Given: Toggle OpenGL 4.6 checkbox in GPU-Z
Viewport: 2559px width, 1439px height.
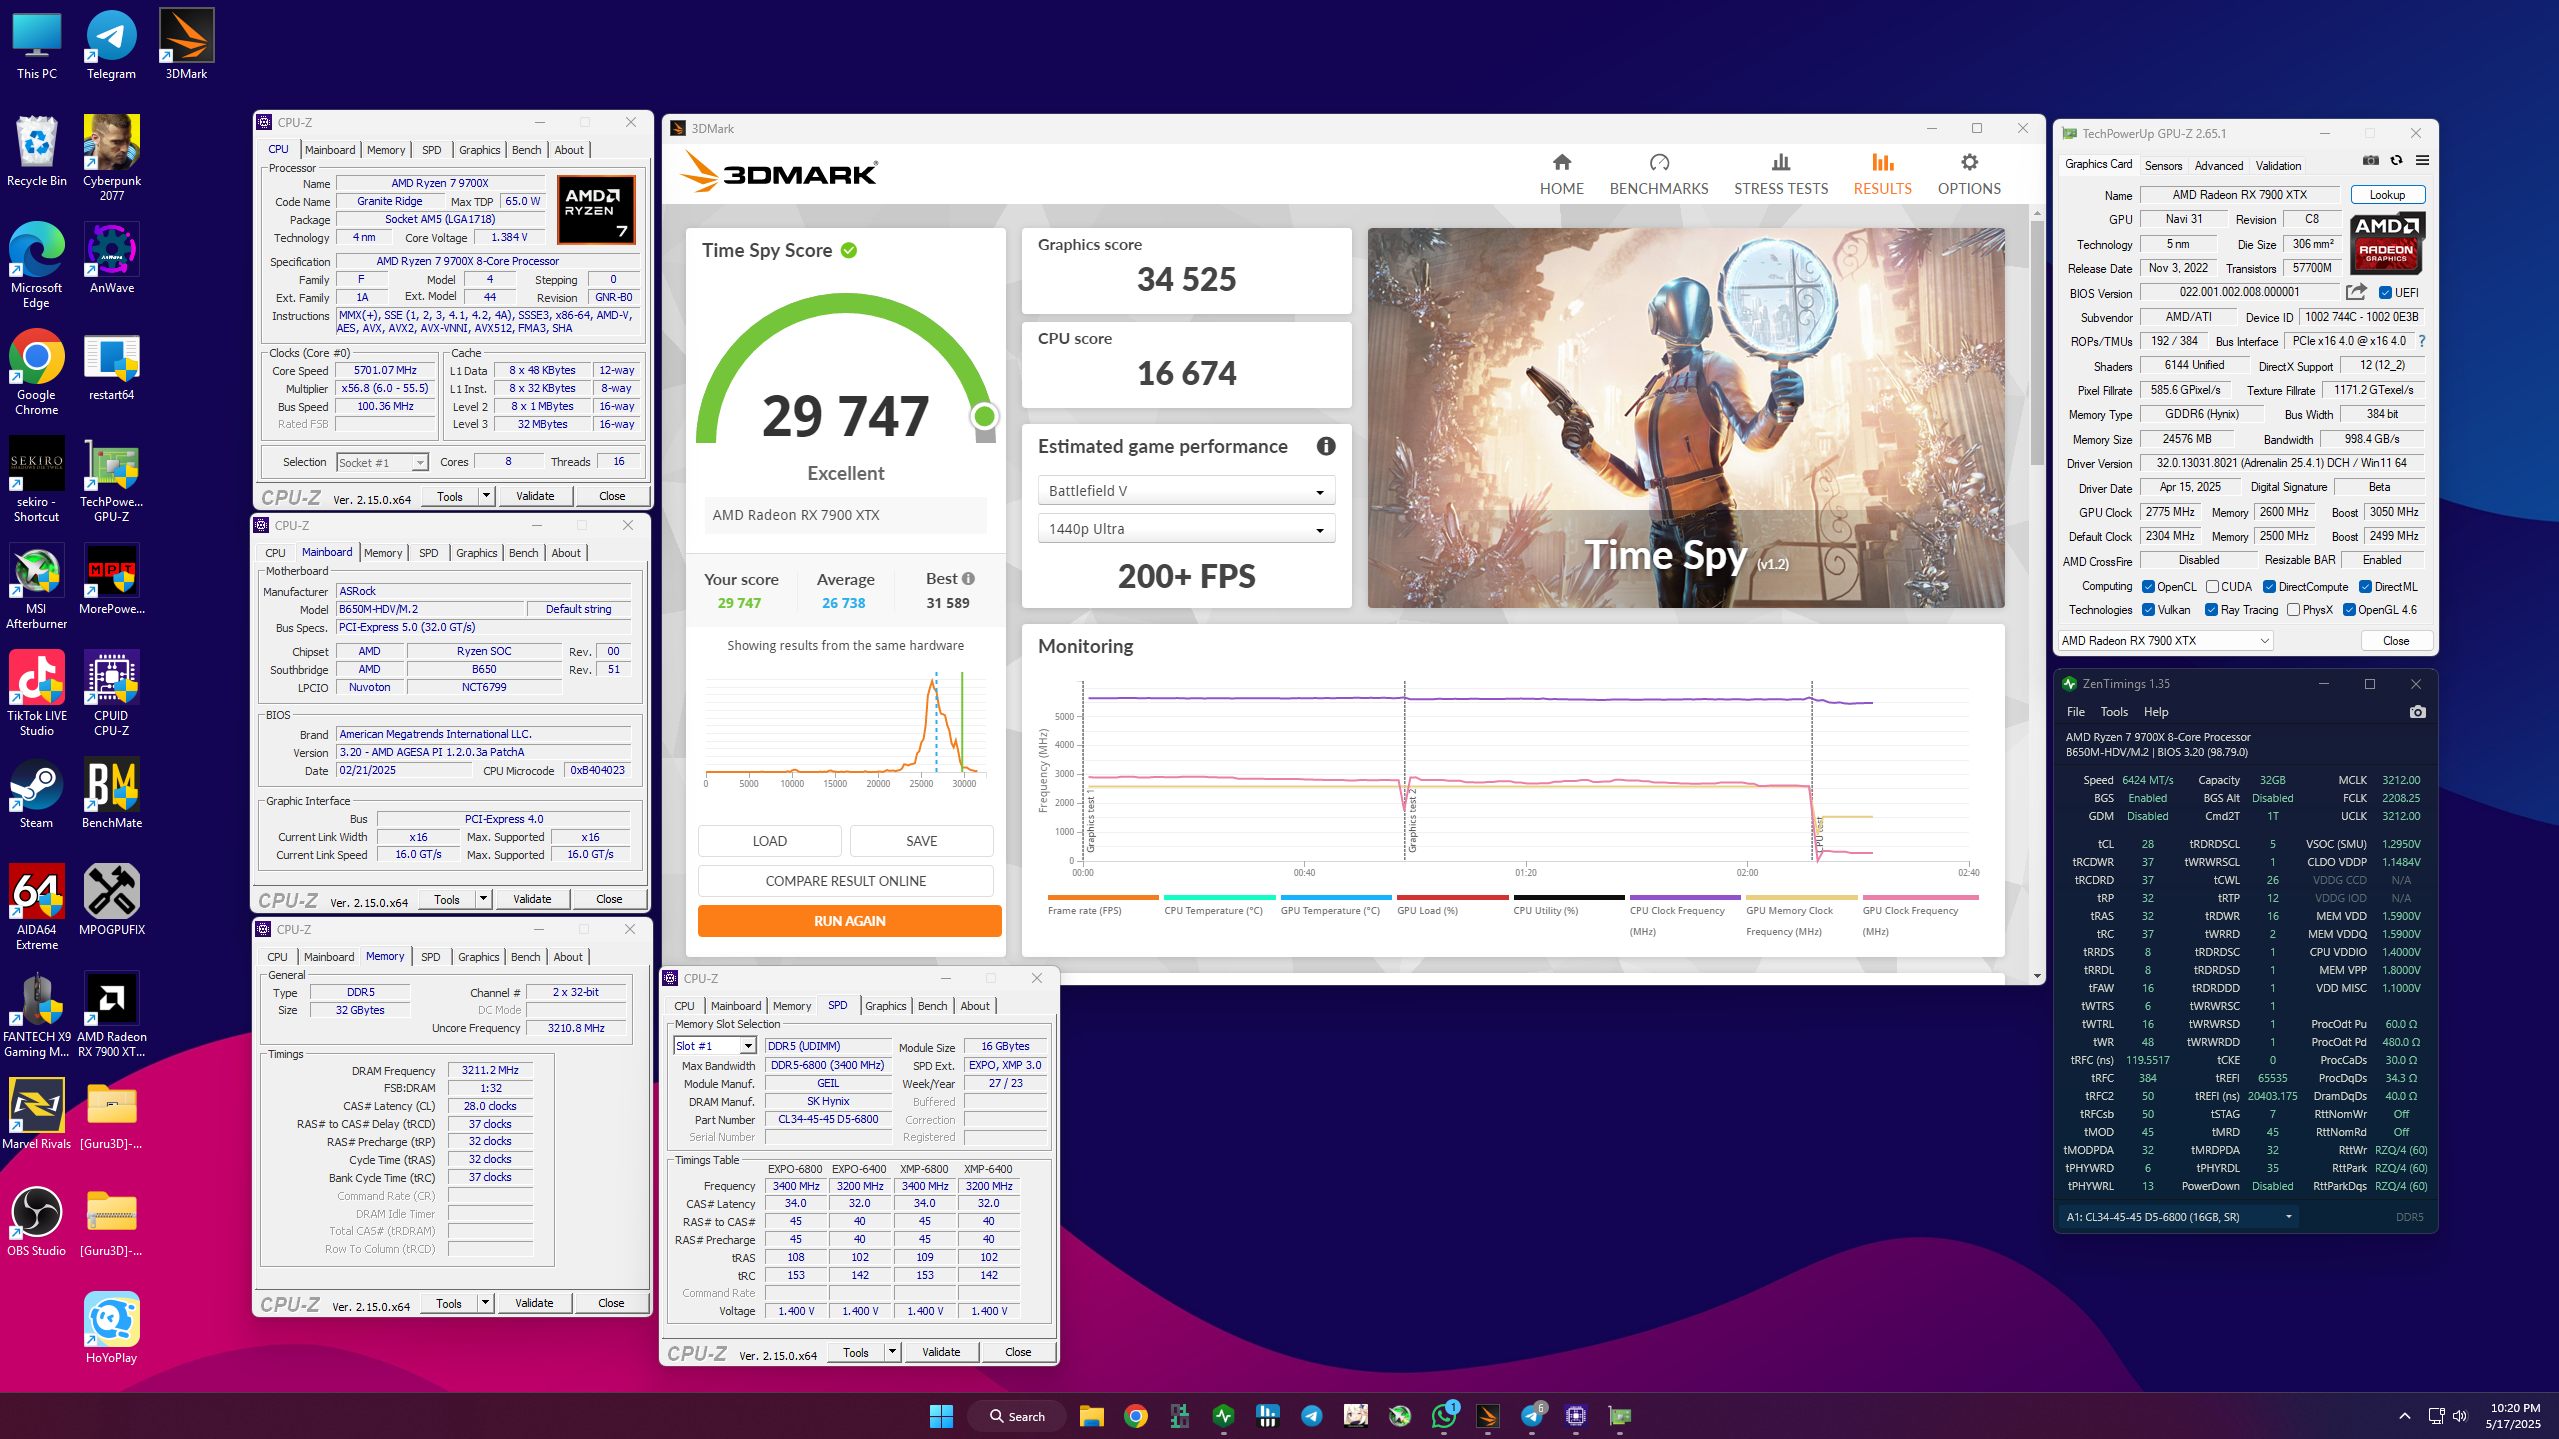Looking at the screenshot, I should tap(2349, 610).
